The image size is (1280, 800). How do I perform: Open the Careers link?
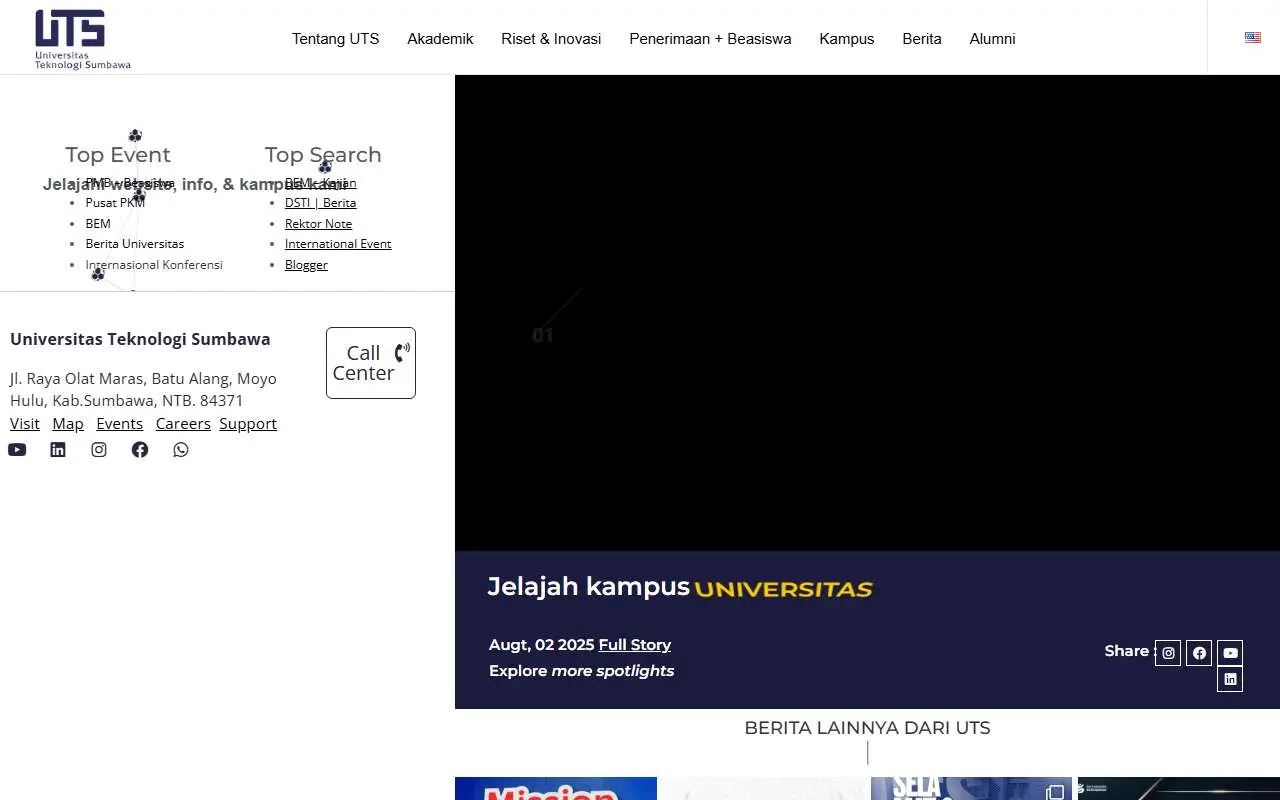183,424
